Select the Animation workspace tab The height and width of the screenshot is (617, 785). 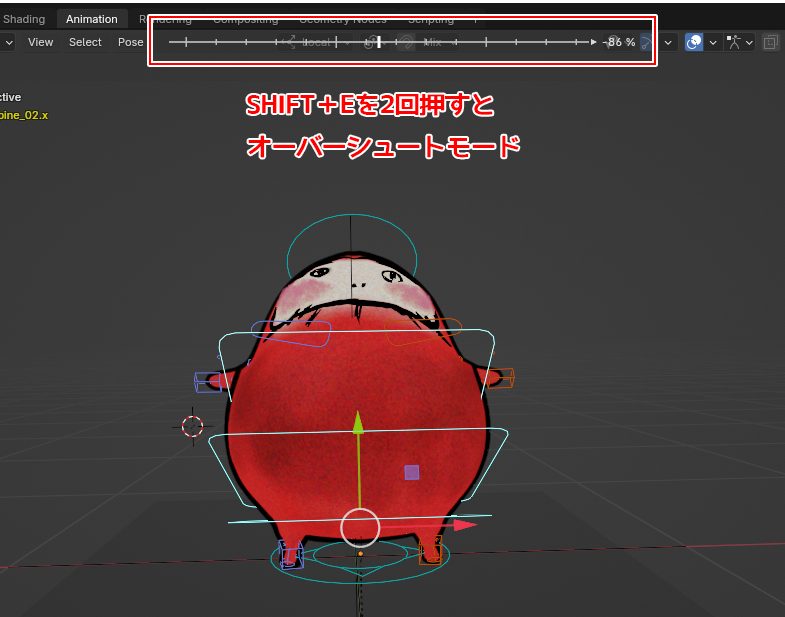pyautogui.click(x=91, y=19)
